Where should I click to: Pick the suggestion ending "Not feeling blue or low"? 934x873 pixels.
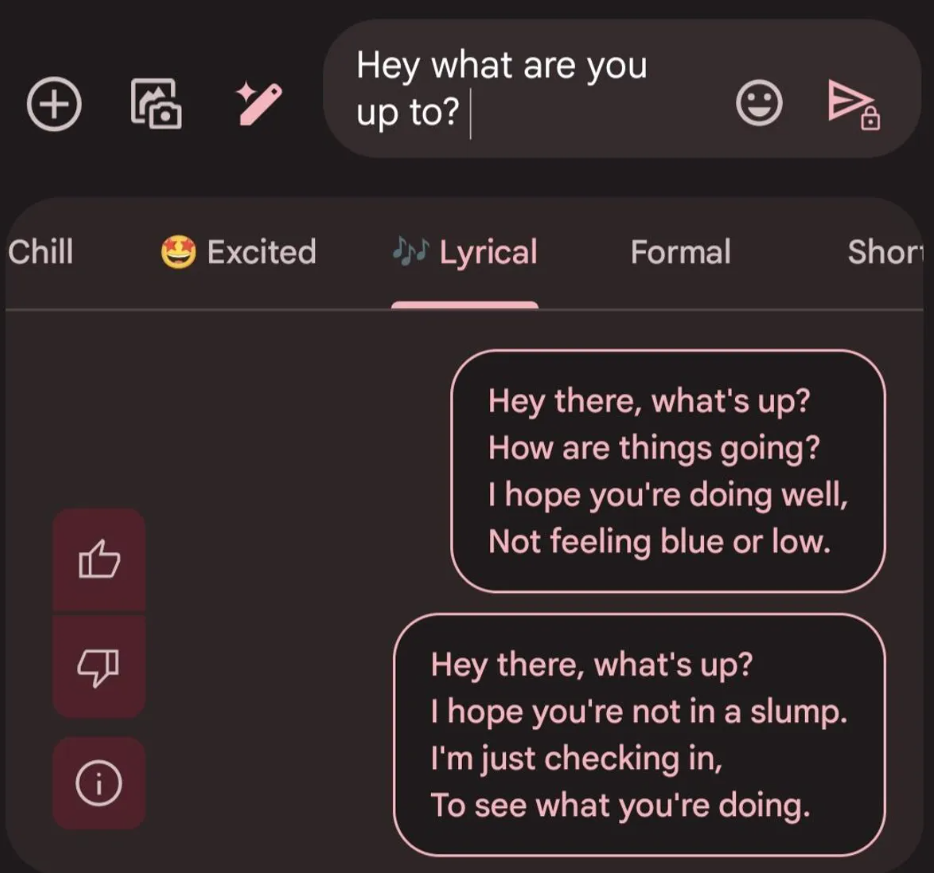667,471
